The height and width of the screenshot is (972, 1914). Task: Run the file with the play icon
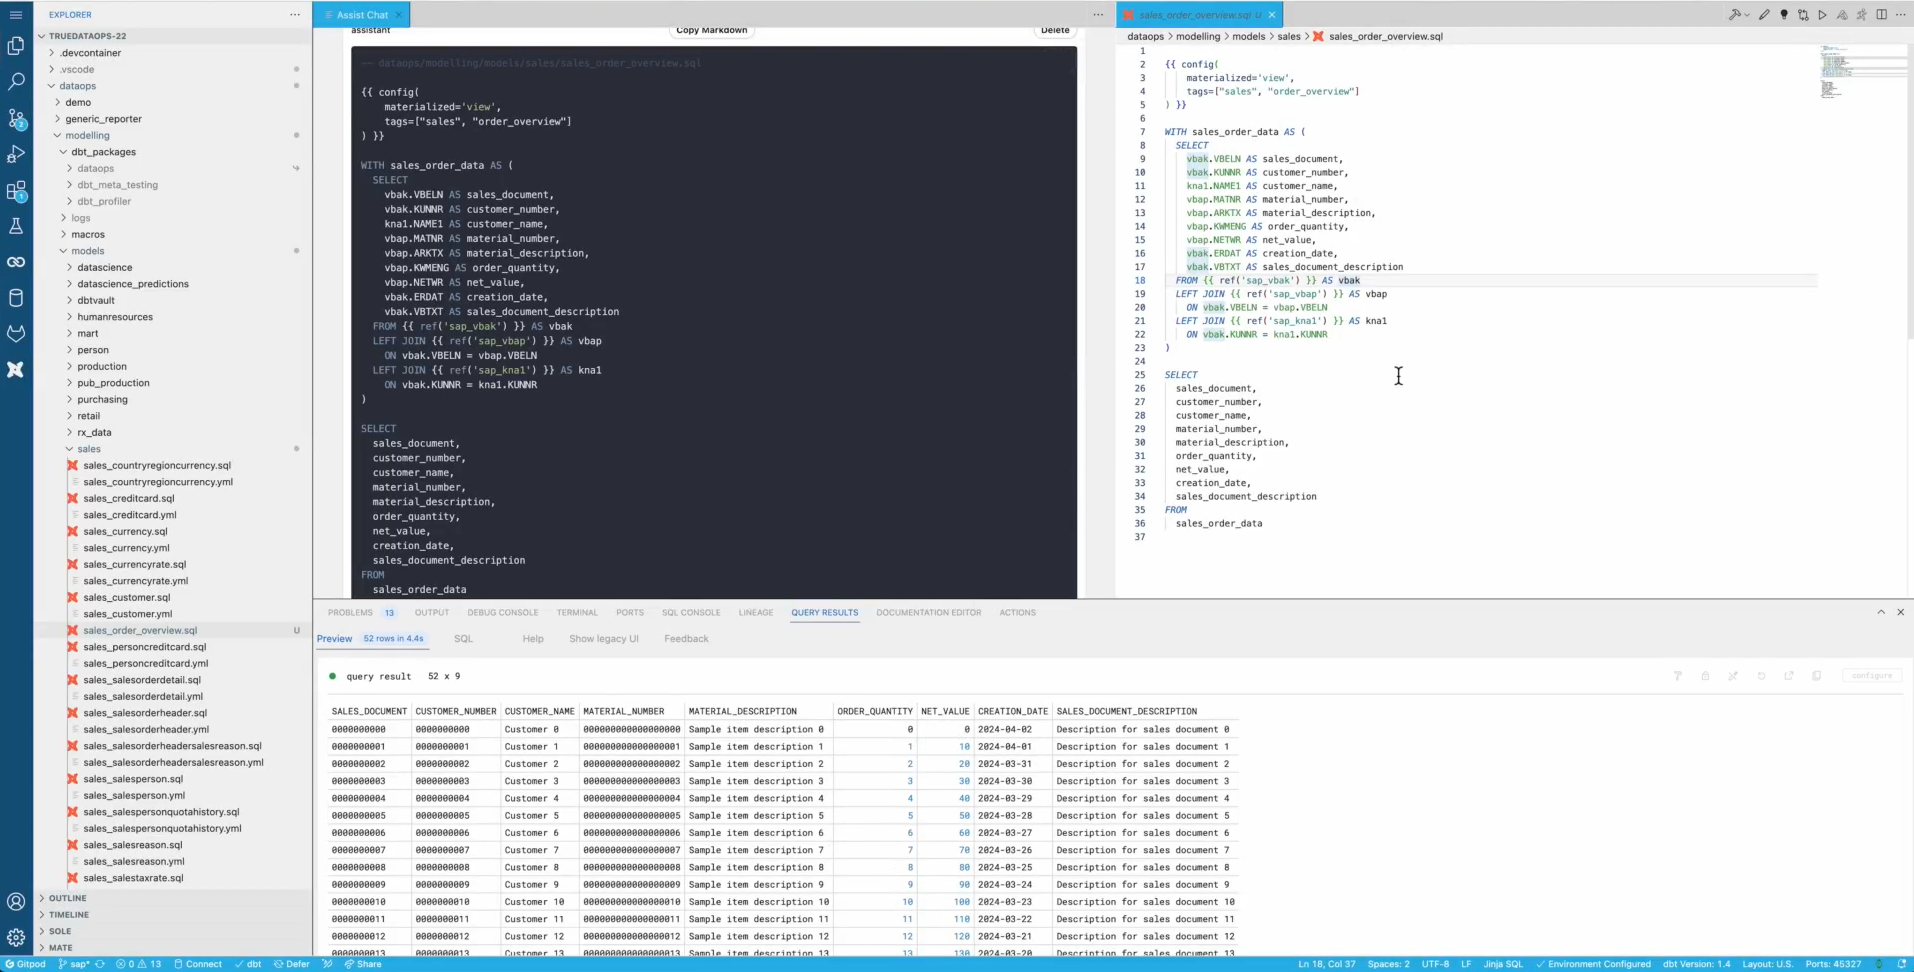(x=1822, y=15)
